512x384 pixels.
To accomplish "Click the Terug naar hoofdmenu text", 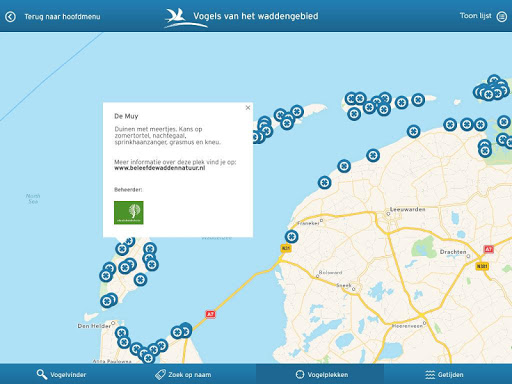I will (62, 17).
